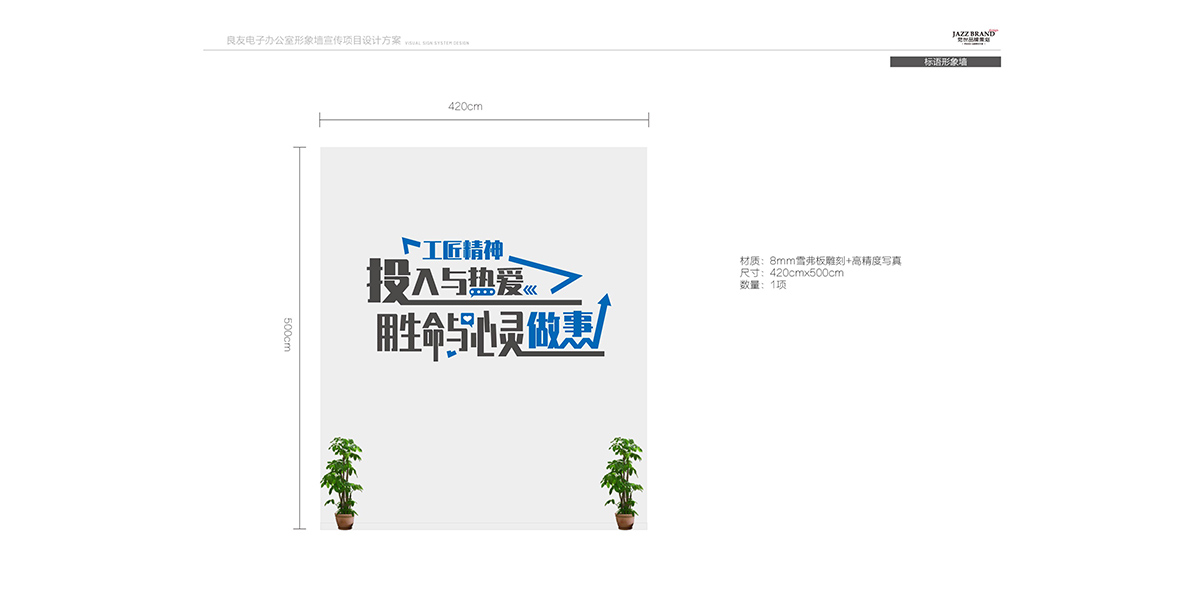Viewport: 1200px width, 600px height.
Task: Select the 标语形象墙 tab label
Action: [x=945, y=62]
